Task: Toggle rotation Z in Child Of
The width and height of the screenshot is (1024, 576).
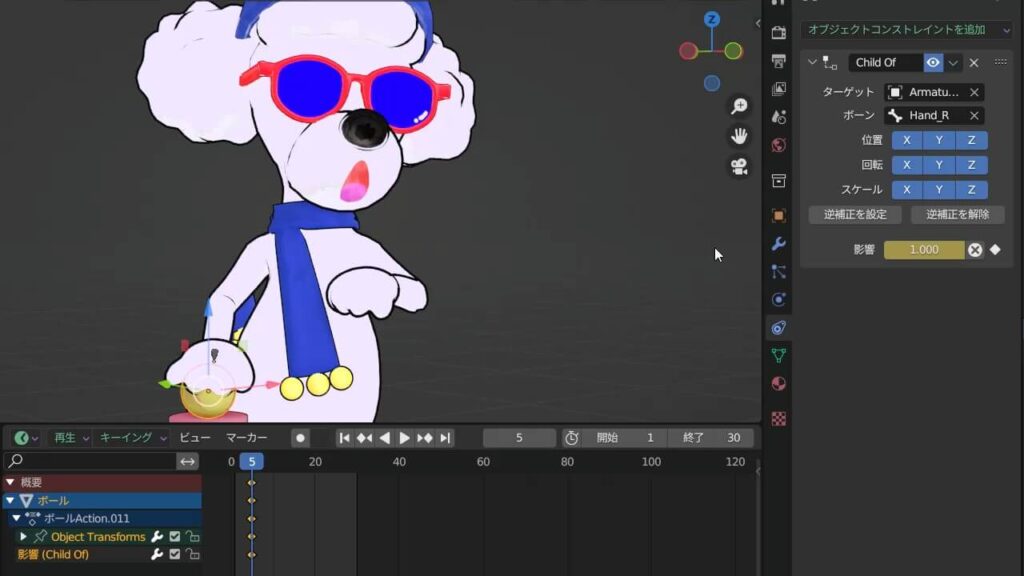Action: pos(972,165)
